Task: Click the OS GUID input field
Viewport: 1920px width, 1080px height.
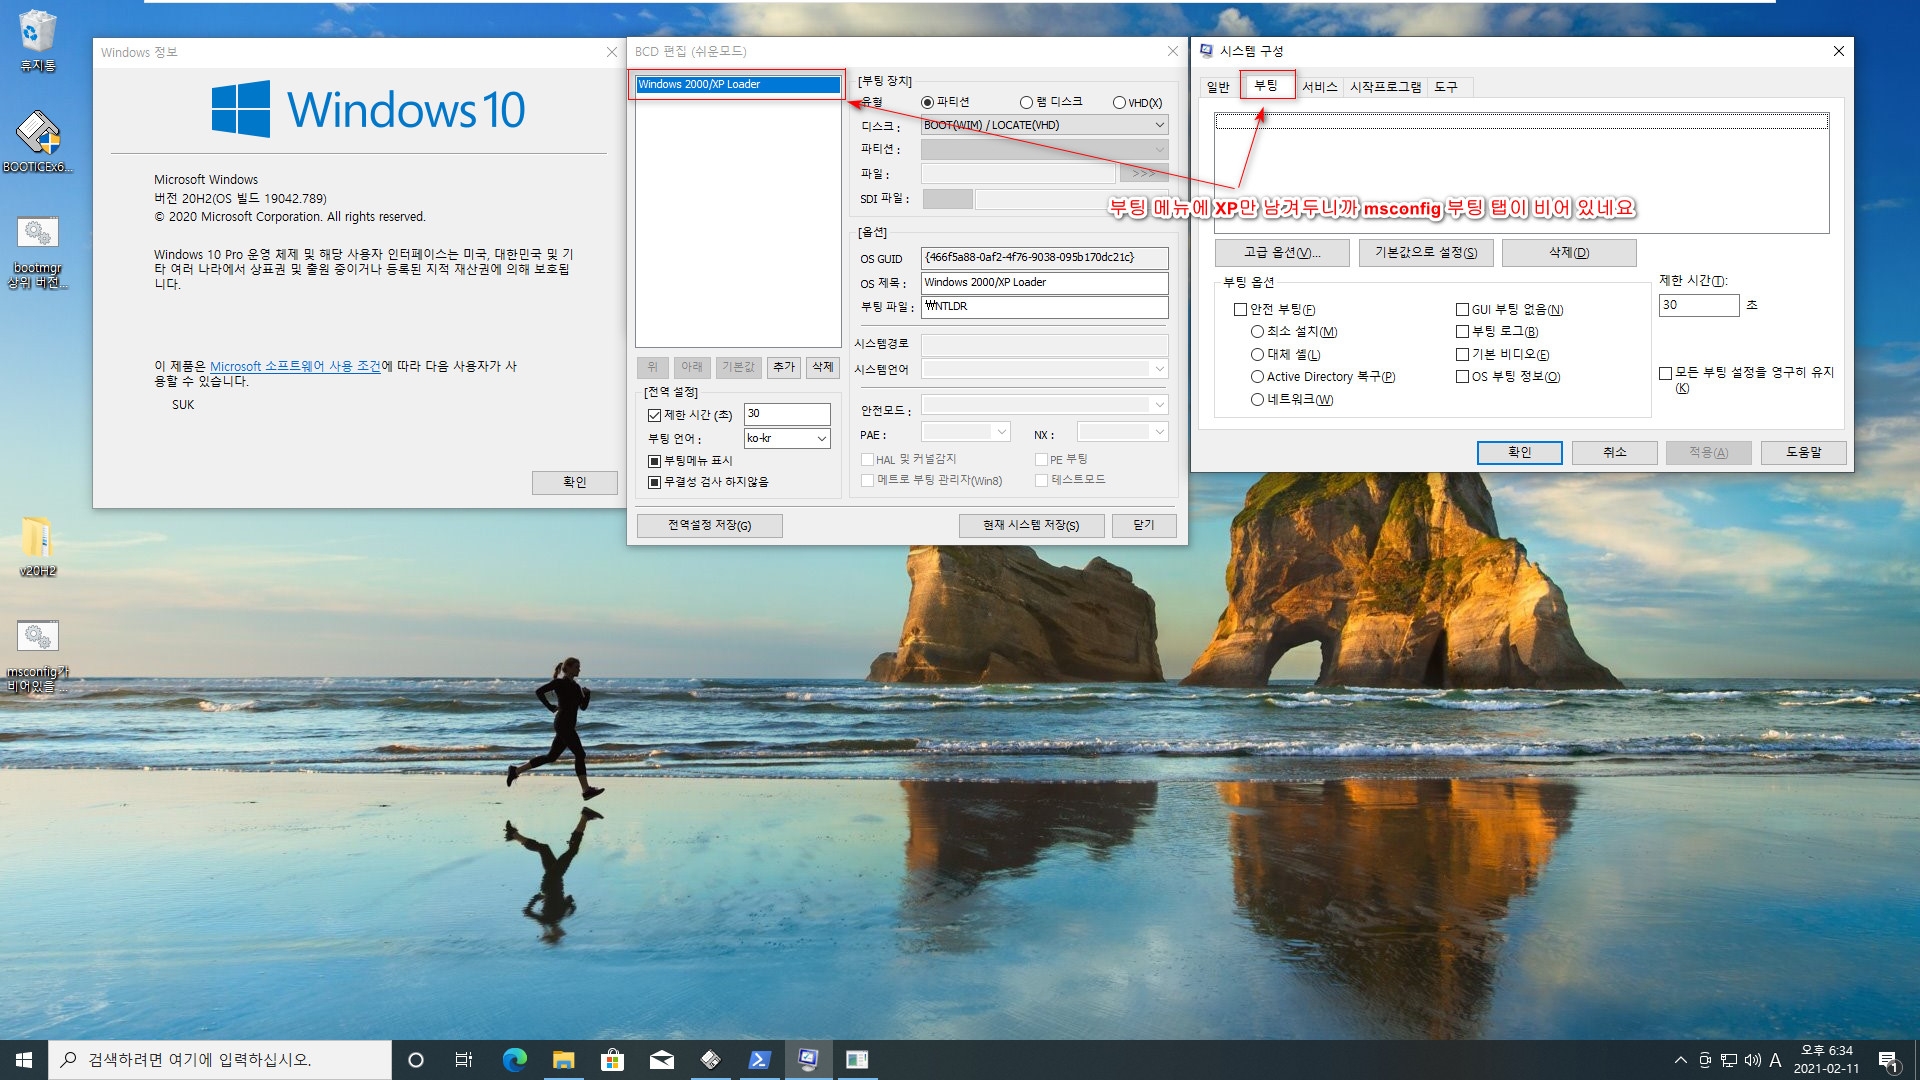Action: [x=1044, y=257]
